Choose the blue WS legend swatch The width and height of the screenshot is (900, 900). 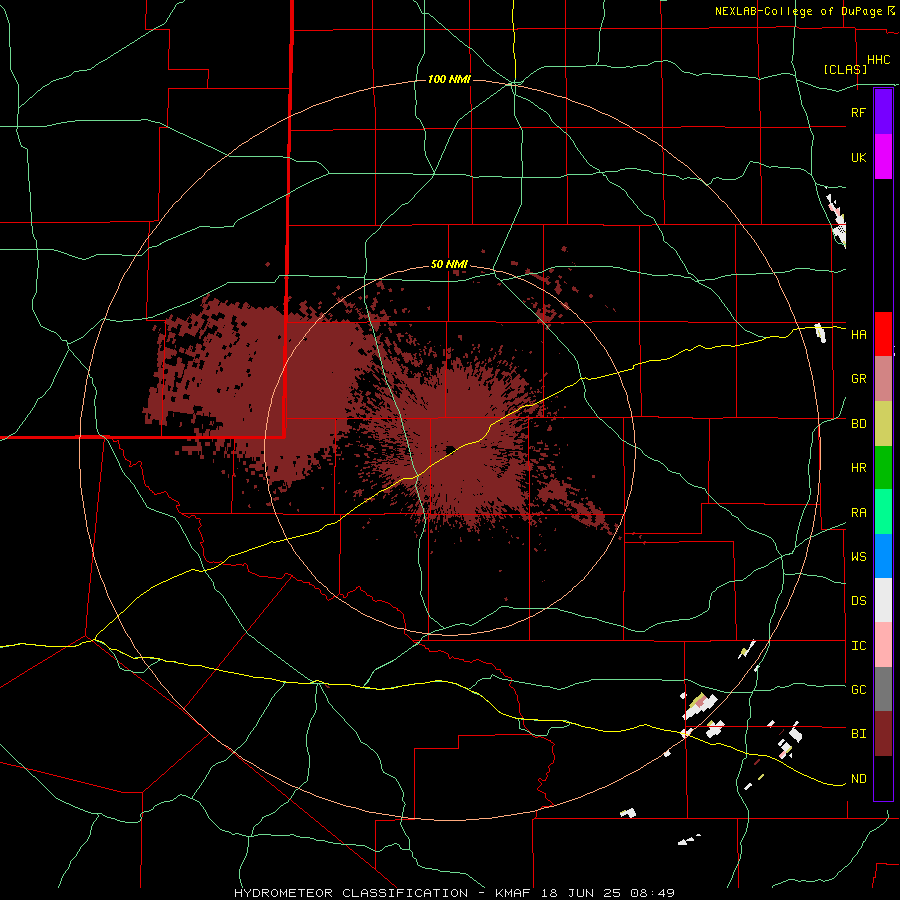coord(883,556)
